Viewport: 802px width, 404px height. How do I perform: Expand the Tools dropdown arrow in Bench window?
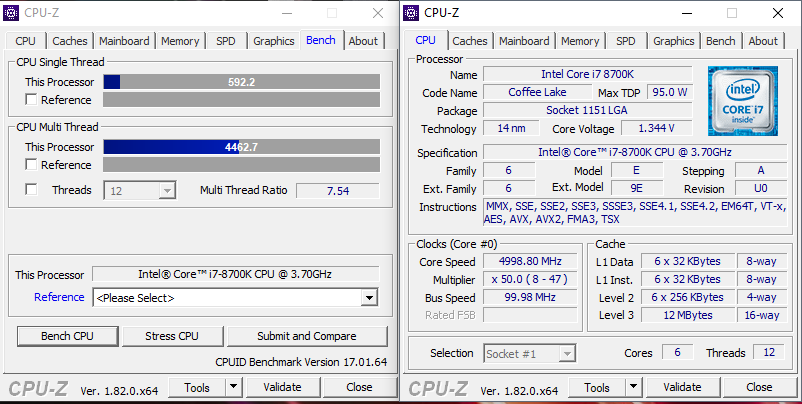point(234,387)
